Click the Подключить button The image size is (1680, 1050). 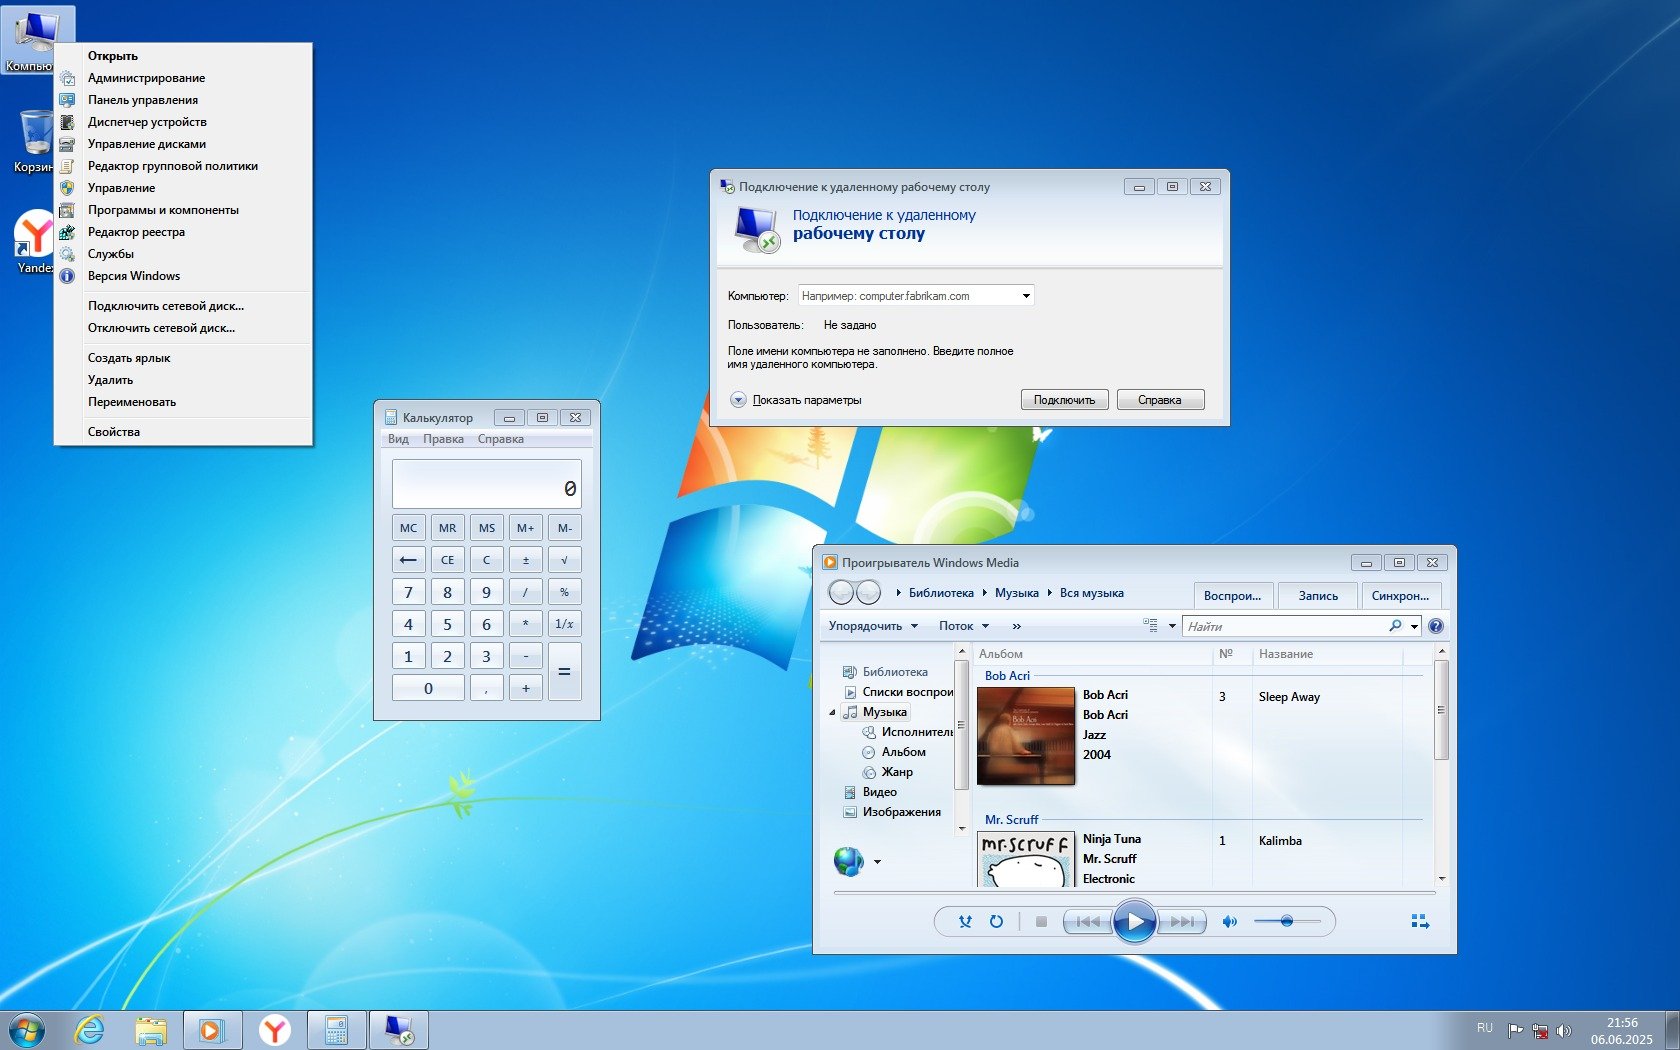pyautogui.click(x=1064, y=400)
